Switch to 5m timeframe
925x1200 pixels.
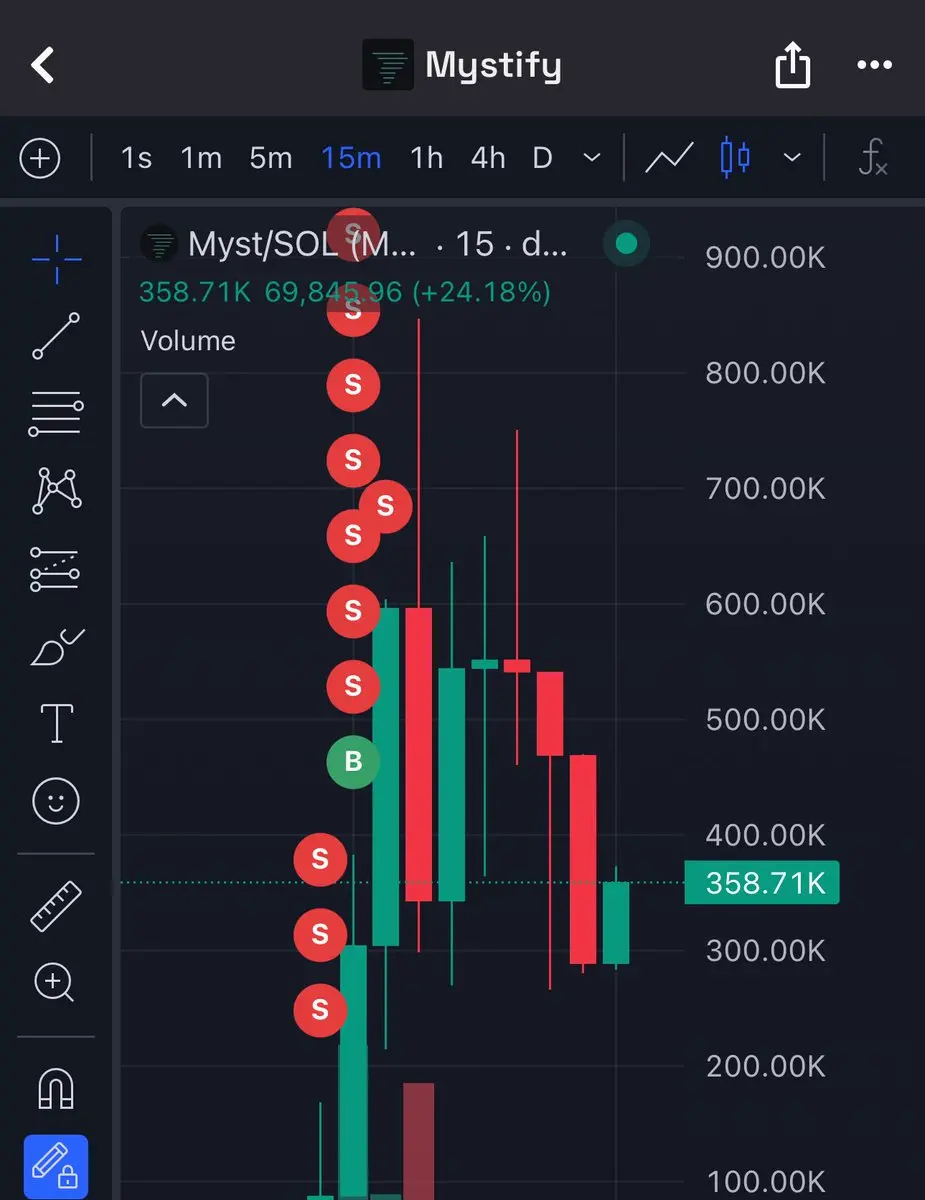270,158
